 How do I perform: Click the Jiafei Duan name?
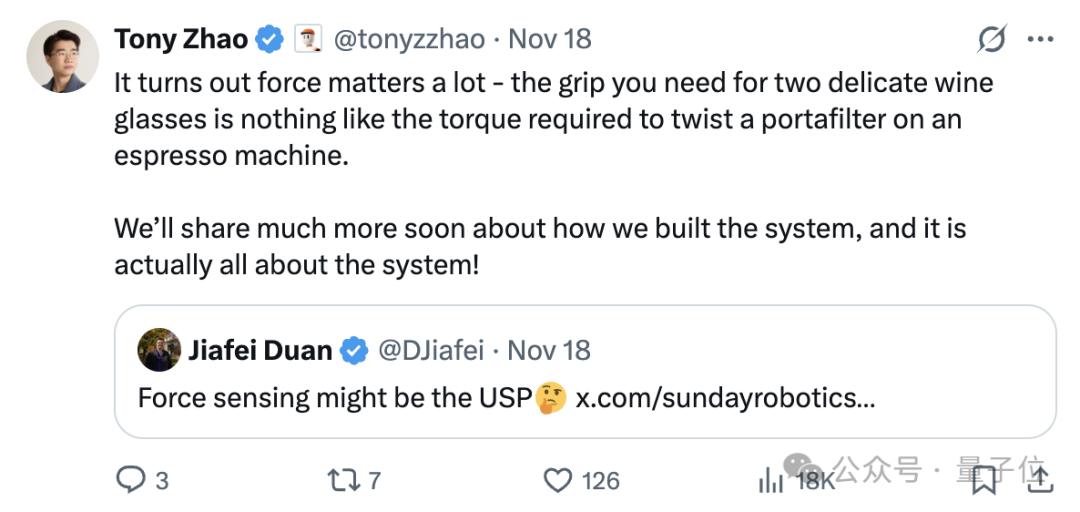coord(259,350)
